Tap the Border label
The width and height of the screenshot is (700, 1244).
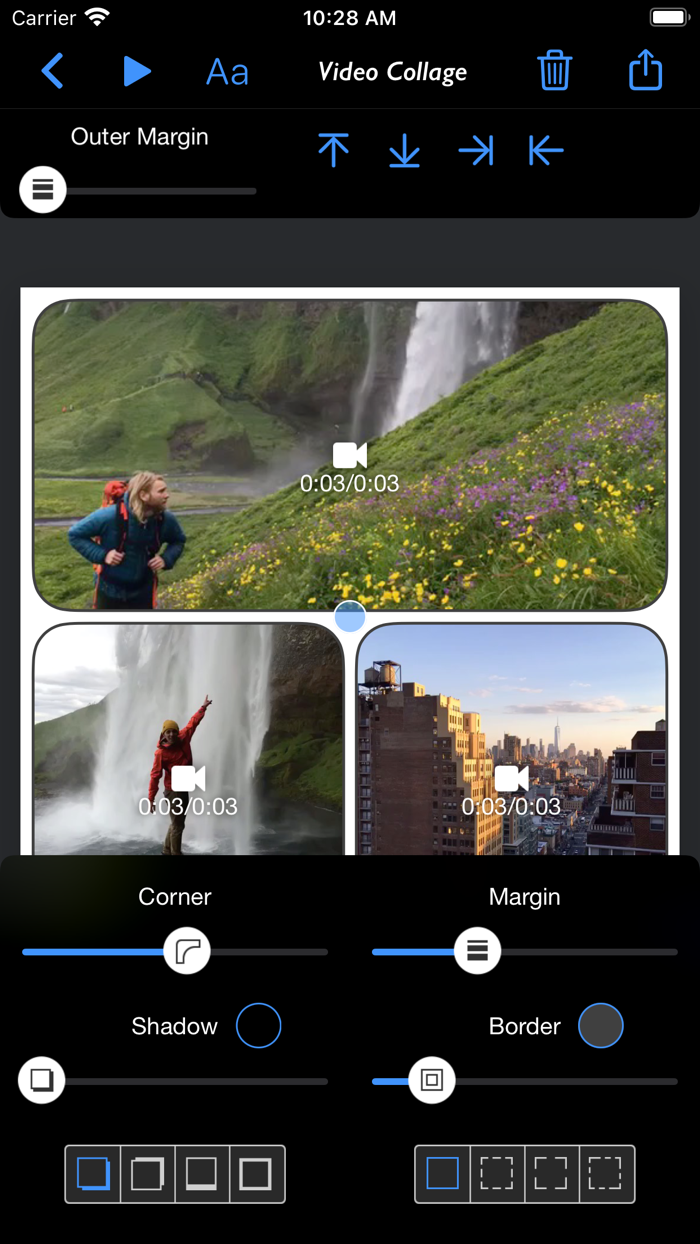[525, 1026]
